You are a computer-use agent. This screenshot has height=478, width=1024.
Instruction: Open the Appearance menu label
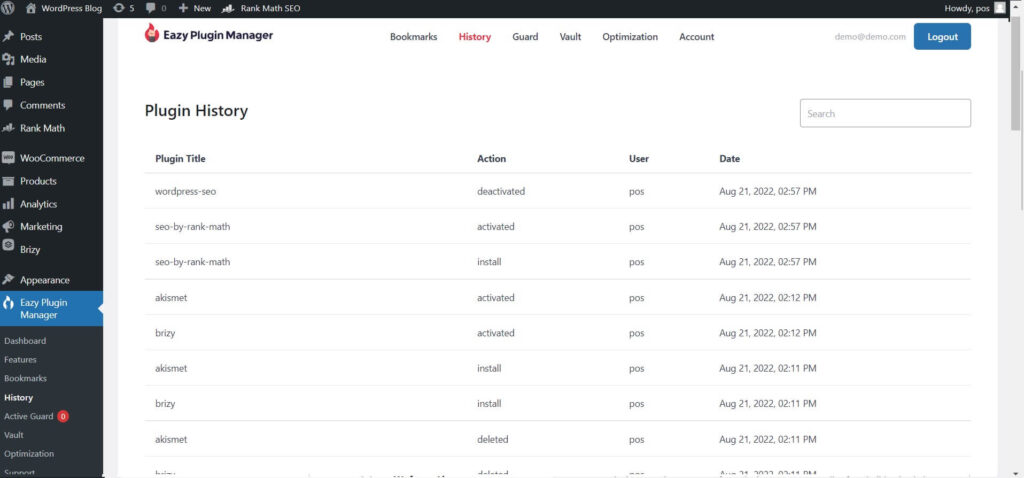click(44, 279)
